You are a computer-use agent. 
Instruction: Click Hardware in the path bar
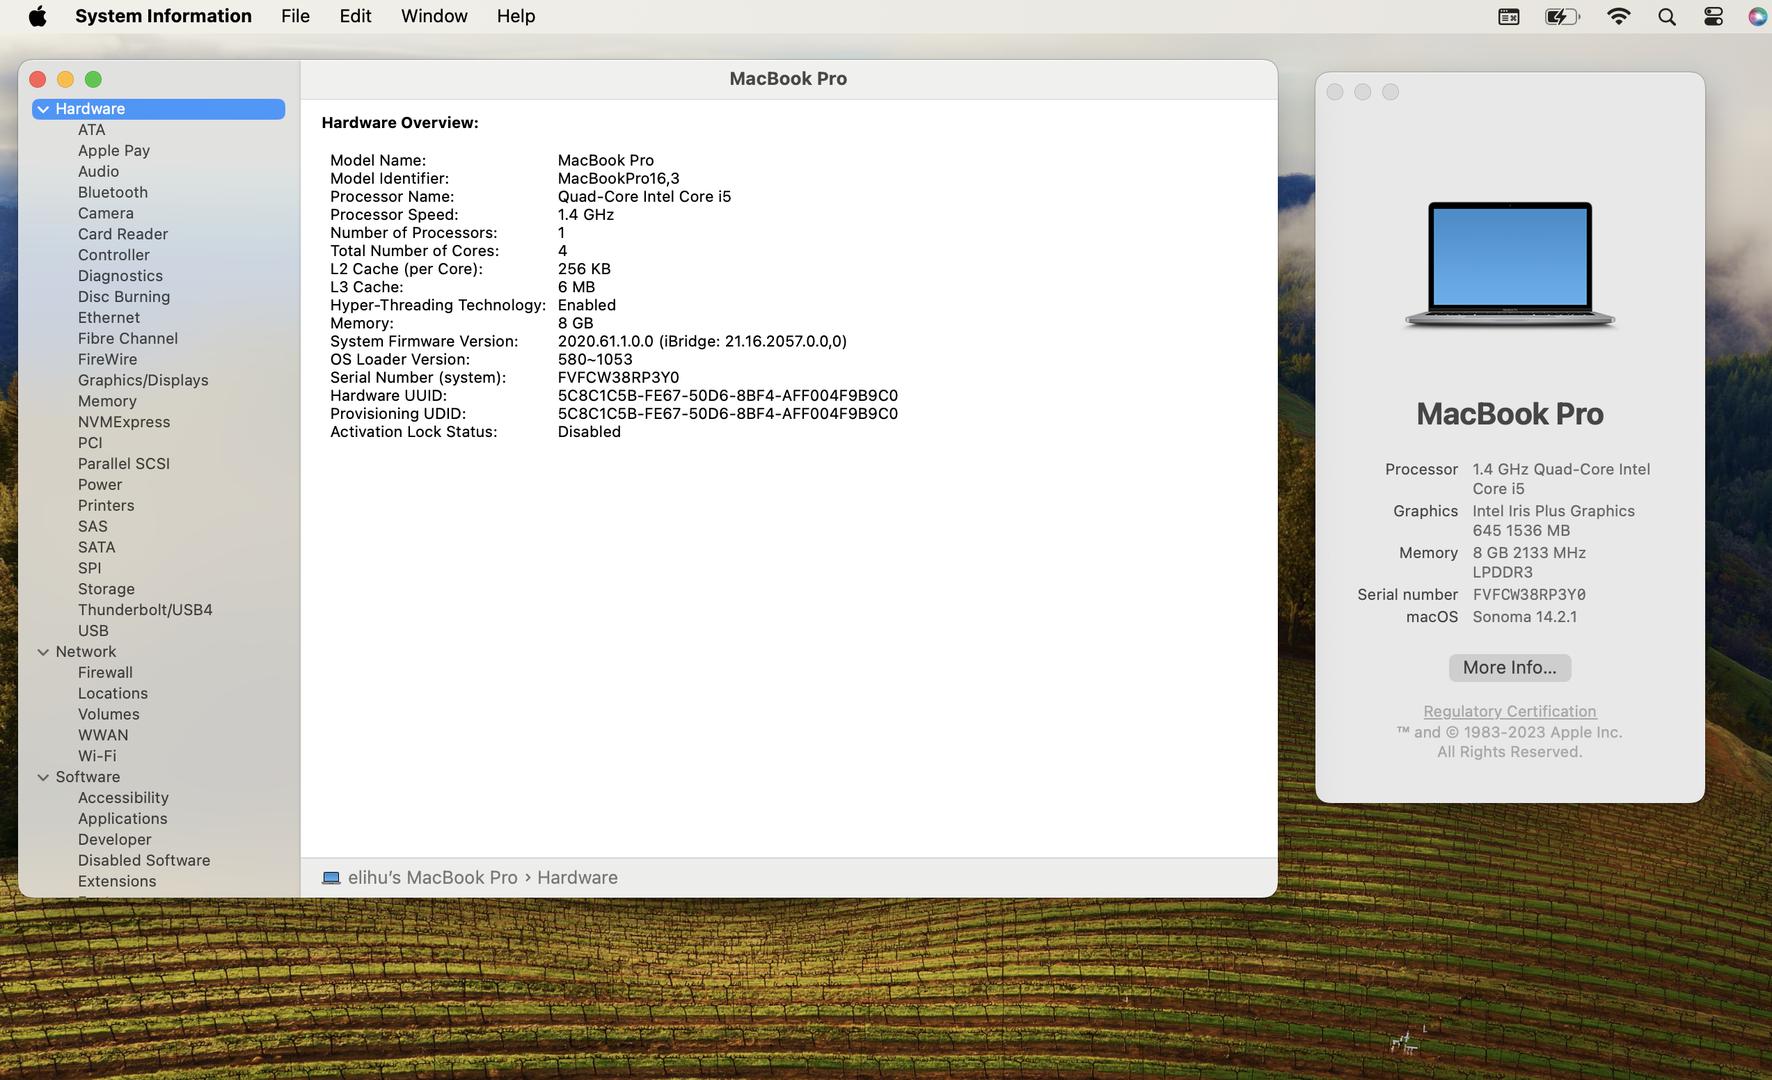(x=577, y=878)
